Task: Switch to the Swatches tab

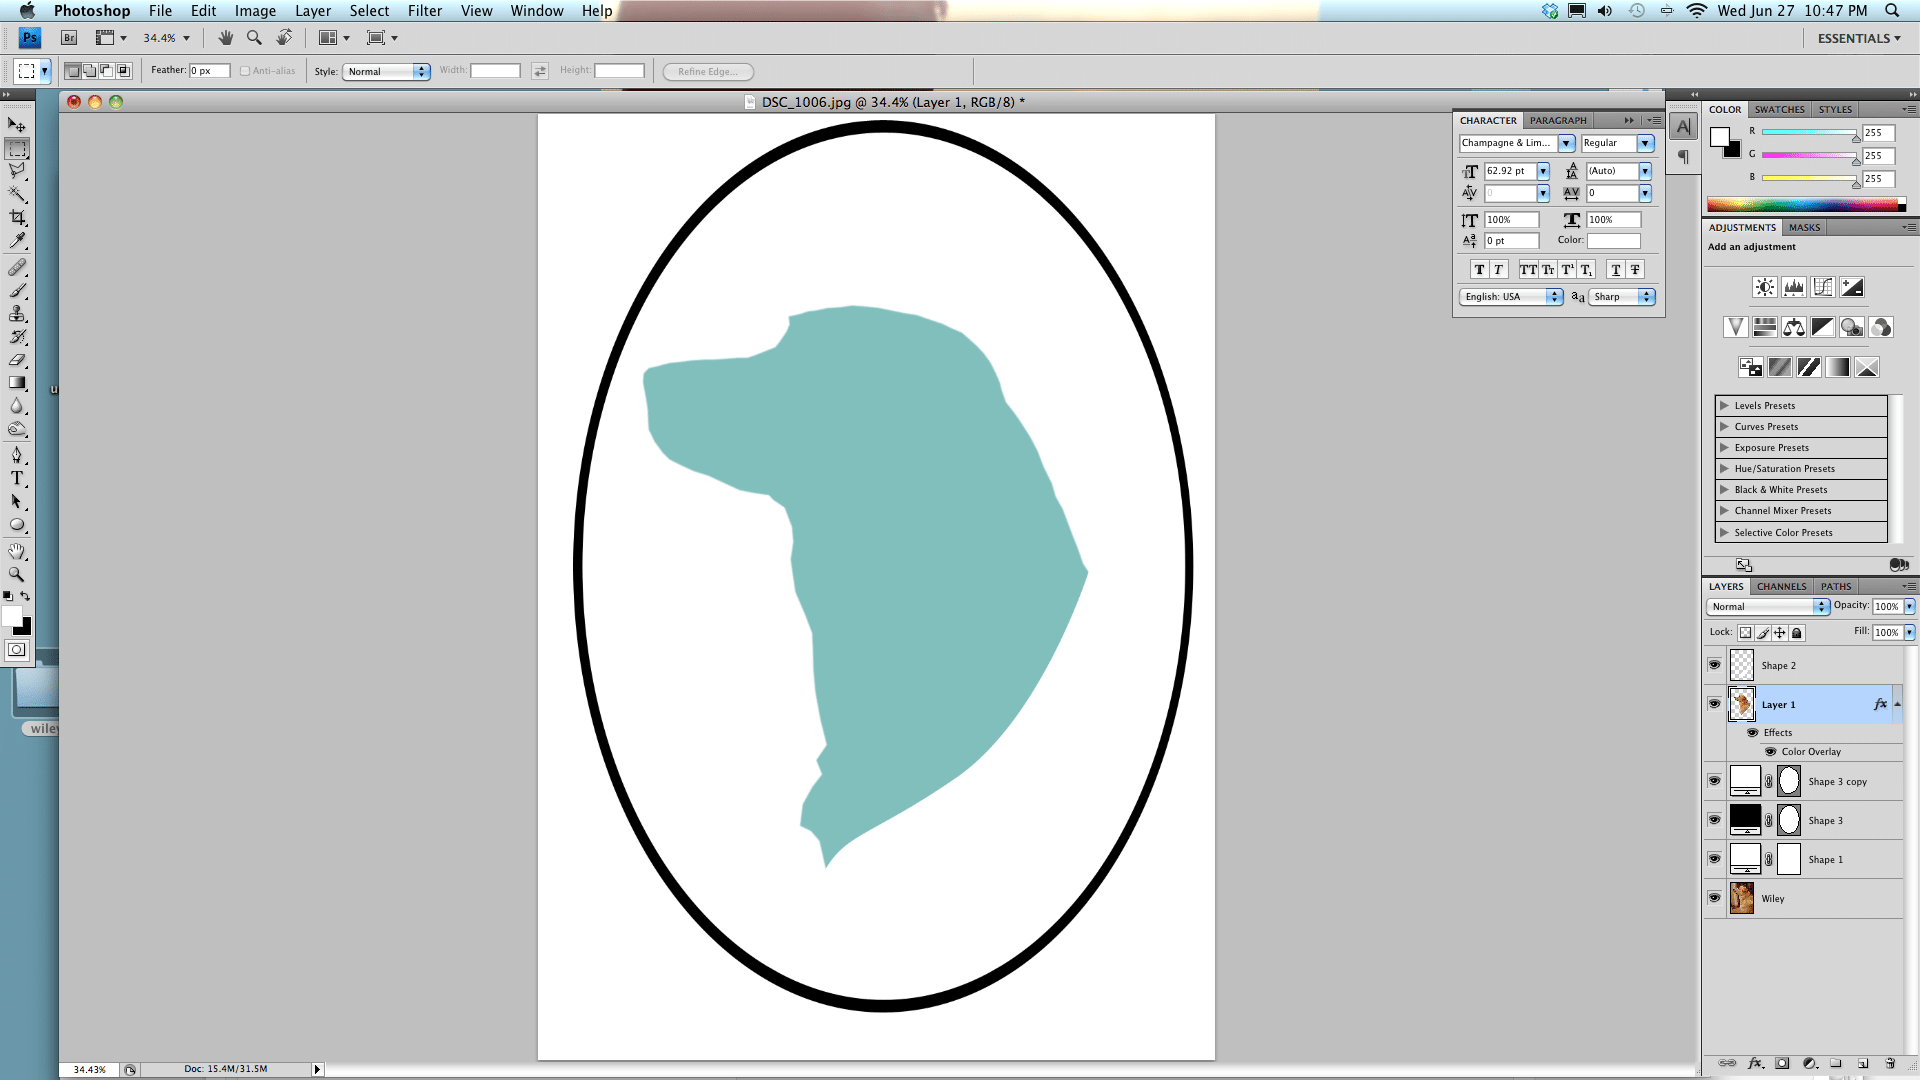Action: [1780, 110]
